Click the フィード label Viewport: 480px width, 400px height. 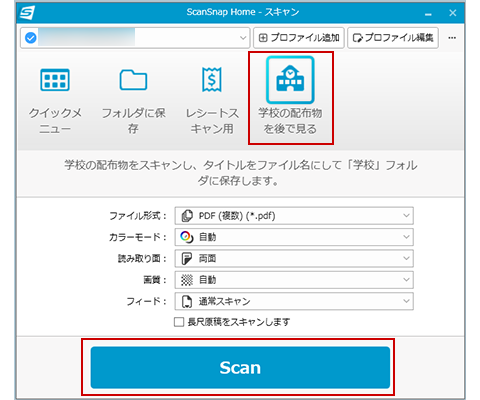[146, 301]
